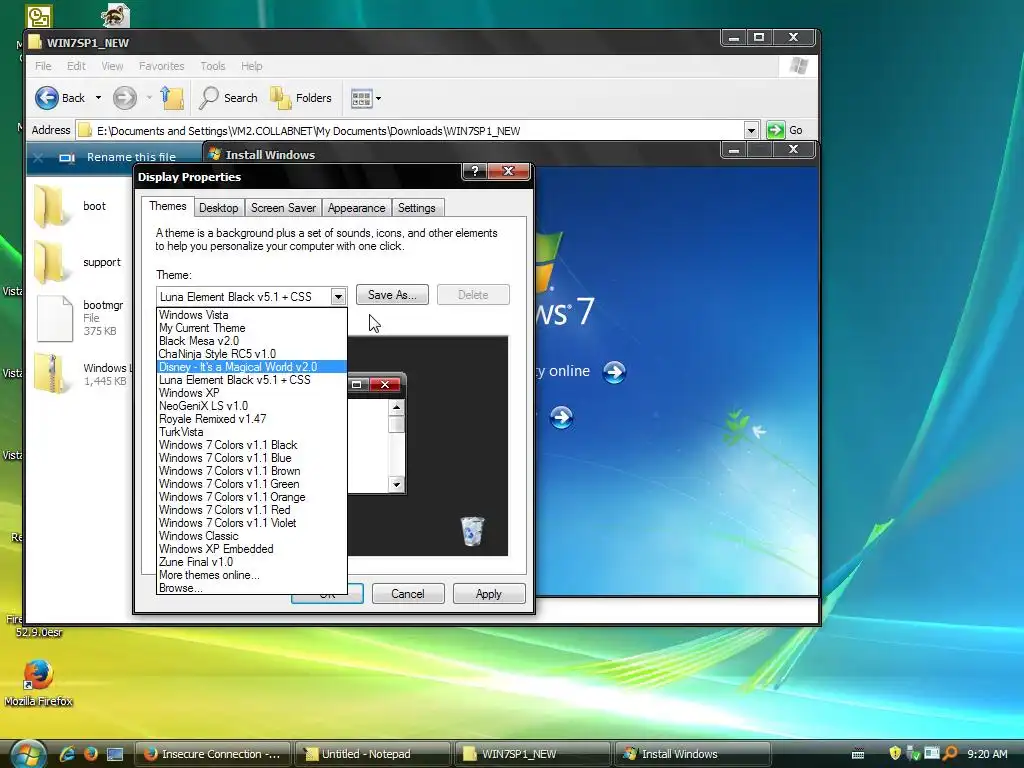The image size is (1024, 768).
Task: Open the File menu in Explorer
Action: click(x=43, y=66)
